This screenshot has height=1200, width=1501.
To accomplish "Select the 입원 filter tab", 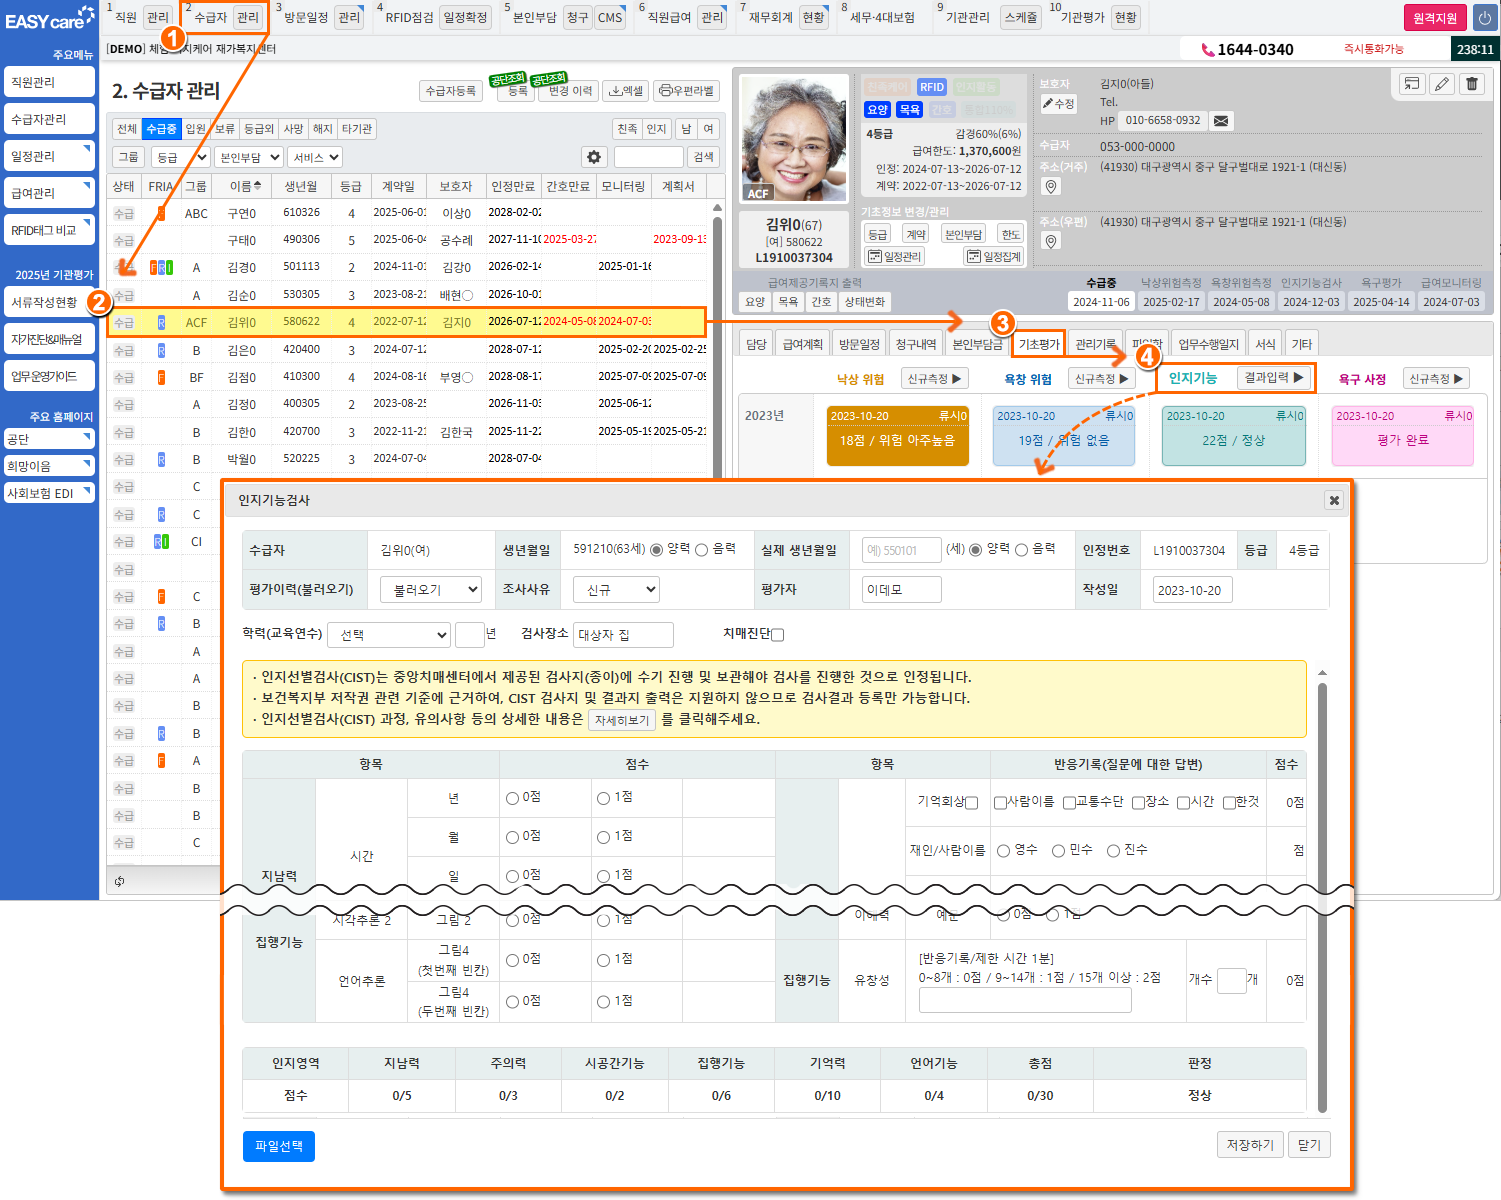I will [196, 129].
